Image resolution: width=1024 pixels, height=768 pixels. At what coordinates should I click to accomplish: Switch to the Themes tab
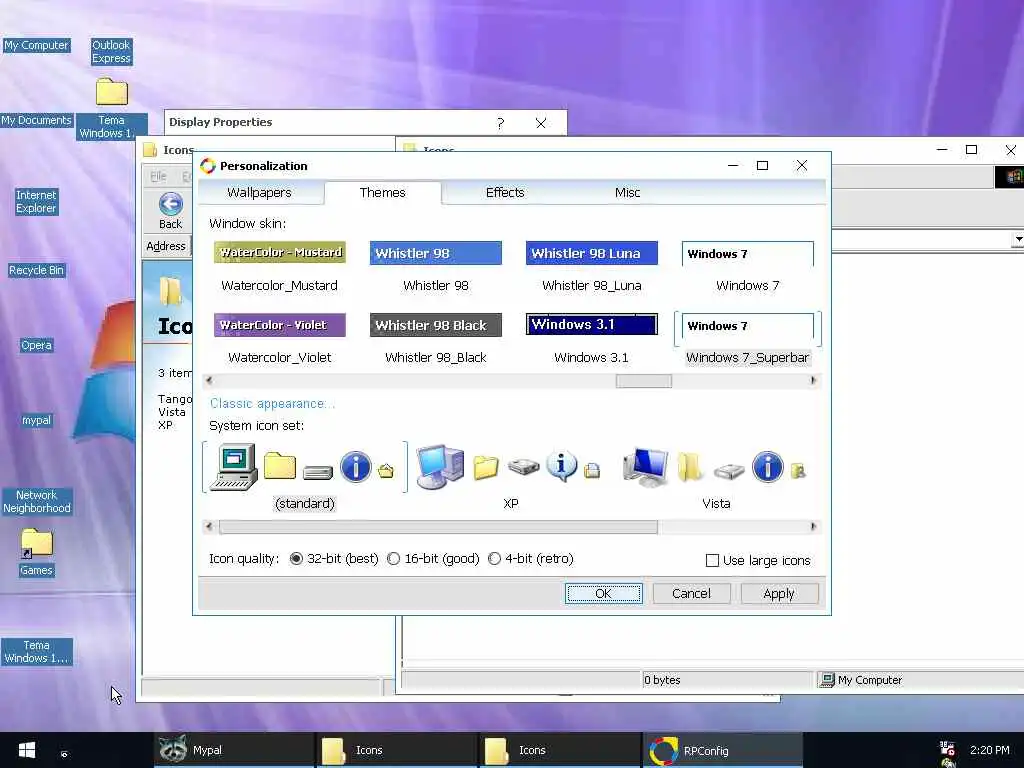[383, 193]
